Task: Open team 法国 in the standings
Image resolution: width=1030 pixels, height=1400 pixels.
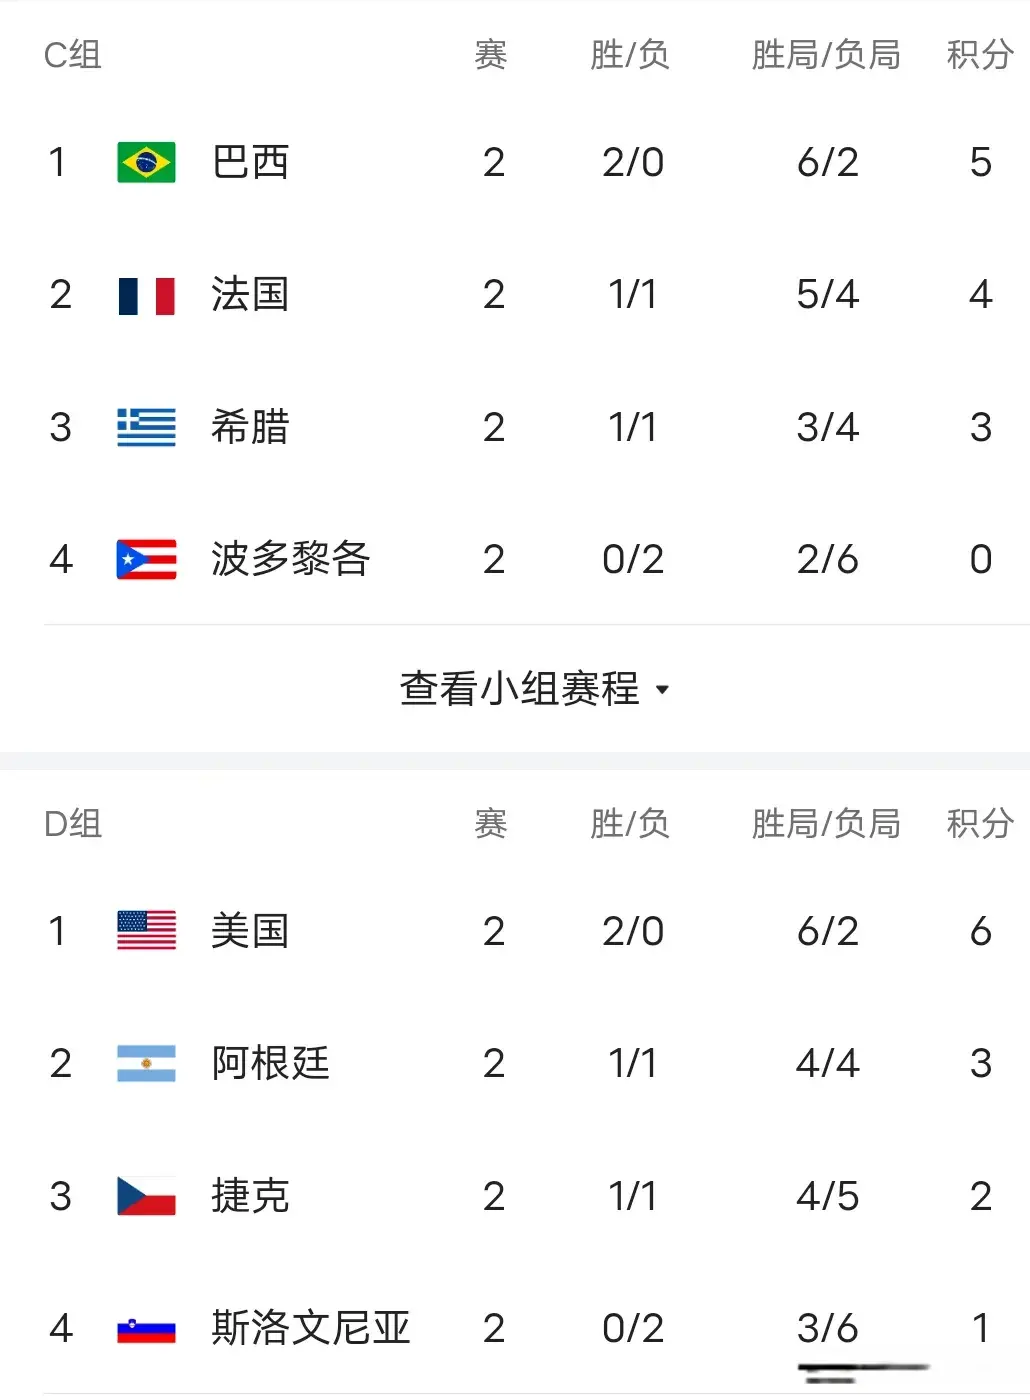Action: coord(250,295)
